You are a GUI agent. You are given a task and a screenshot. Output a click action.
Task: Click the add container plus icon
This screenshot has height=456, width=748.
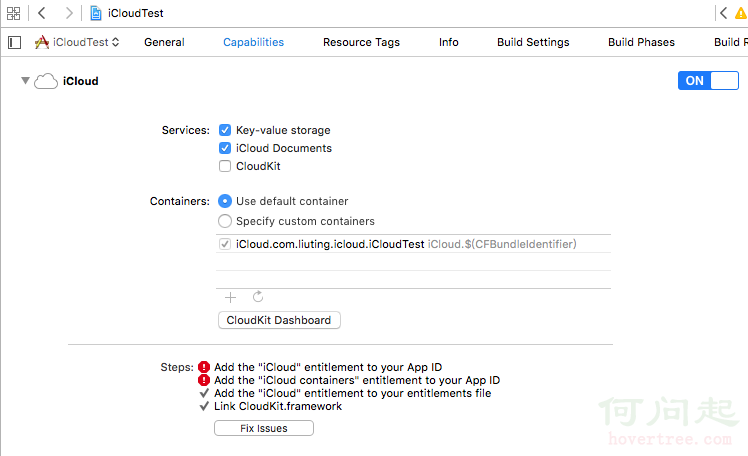click(x=231, y=297)
